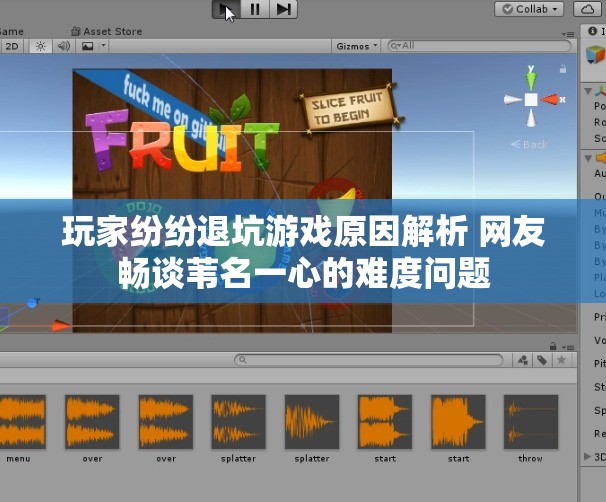
Task: Click the favorites star icon
Action: pos(561,360)
